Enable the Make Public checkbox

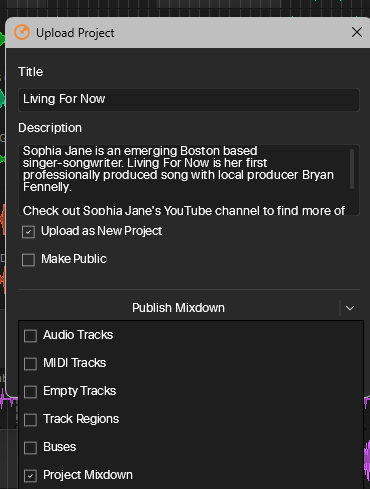[x=28, y=260]
